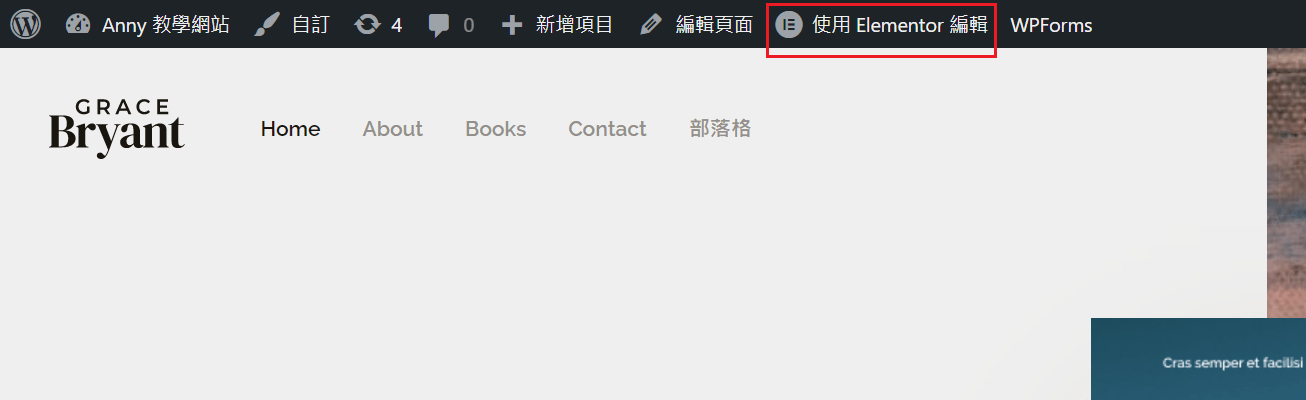Screen dimensions: 1306x400
Task: Visit the 部落格 blog page
Action: click(x=720, y=128)
